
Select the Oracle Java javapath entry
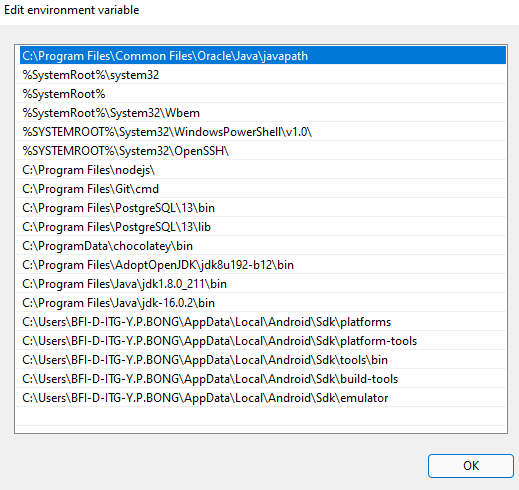coord(263,56)
